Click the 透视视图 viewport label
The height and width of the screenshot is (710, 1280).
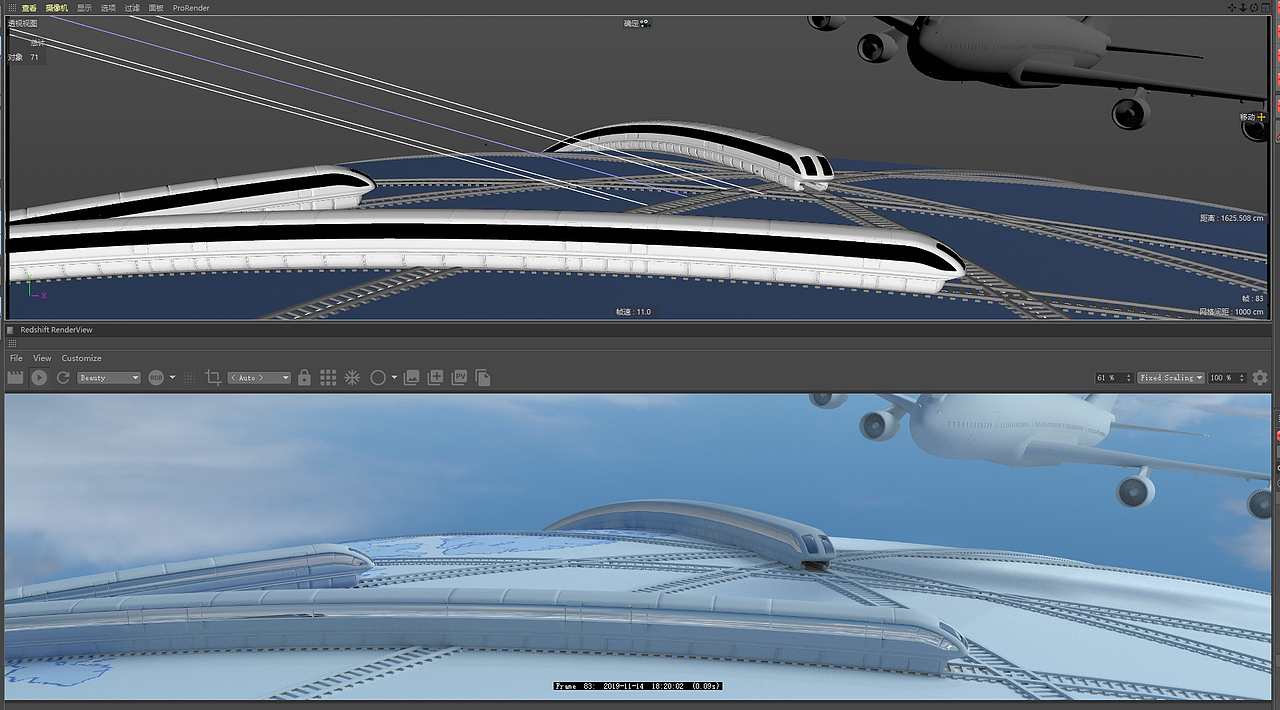[23, 23]
